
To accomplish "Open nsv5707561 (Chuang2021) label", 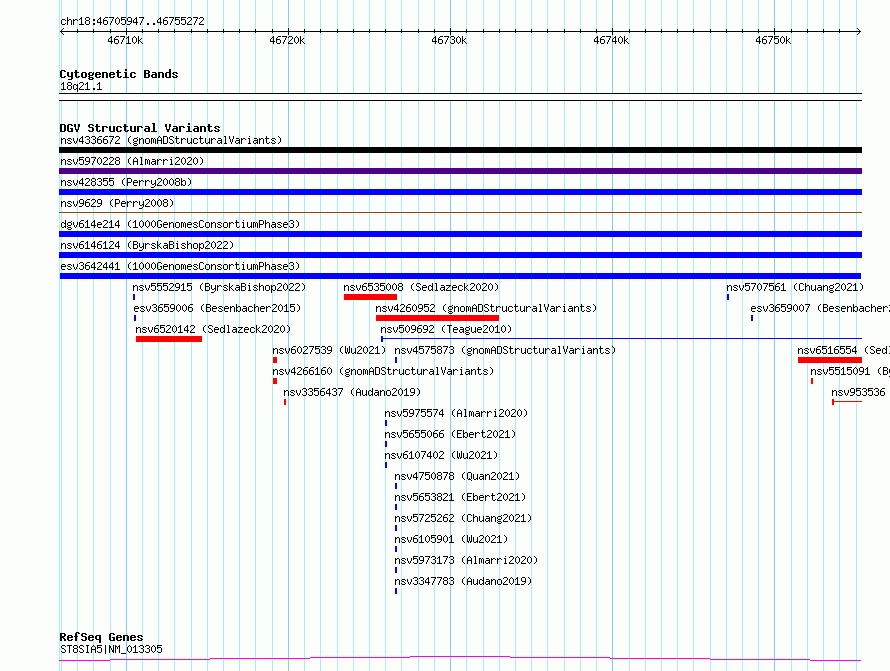I will click(x=795, y=287).
